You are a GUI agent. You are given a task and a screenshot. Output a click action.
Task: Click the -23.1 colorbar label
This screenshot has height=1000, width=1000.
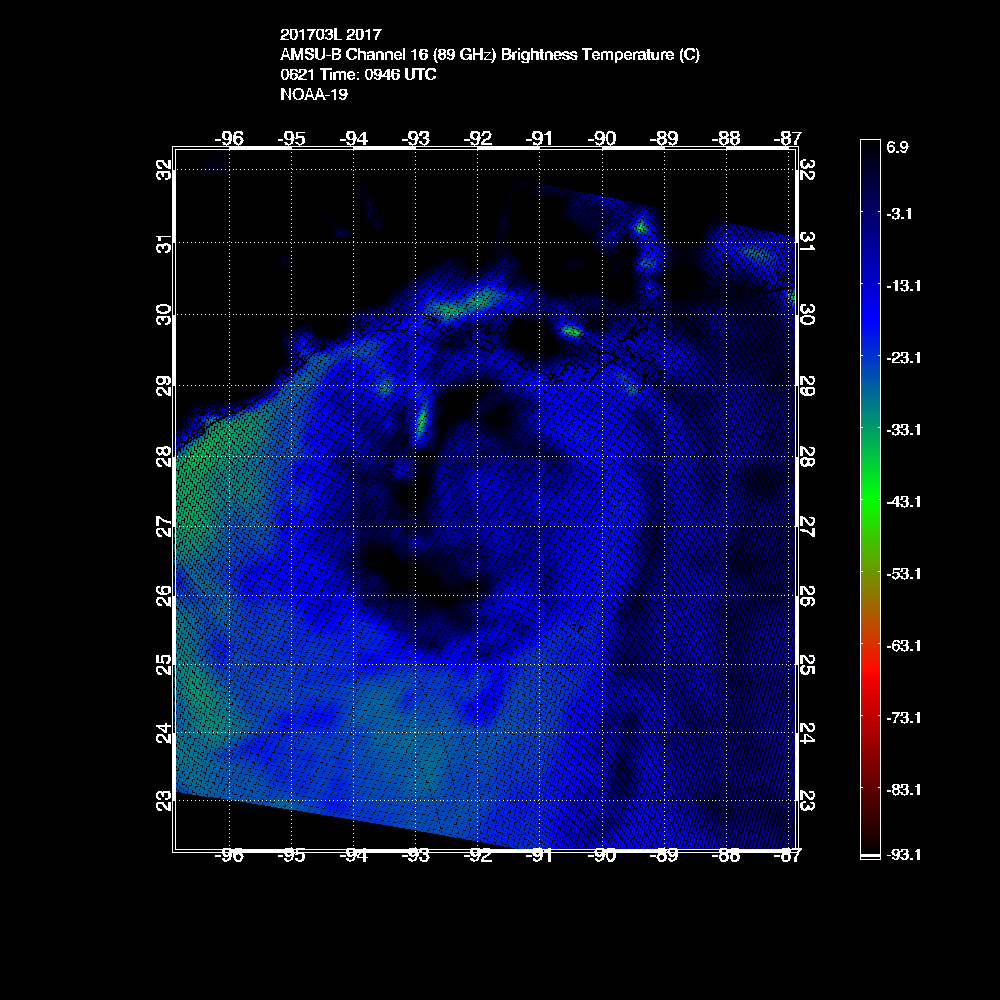pyautogui.click(x=904, y=358)
